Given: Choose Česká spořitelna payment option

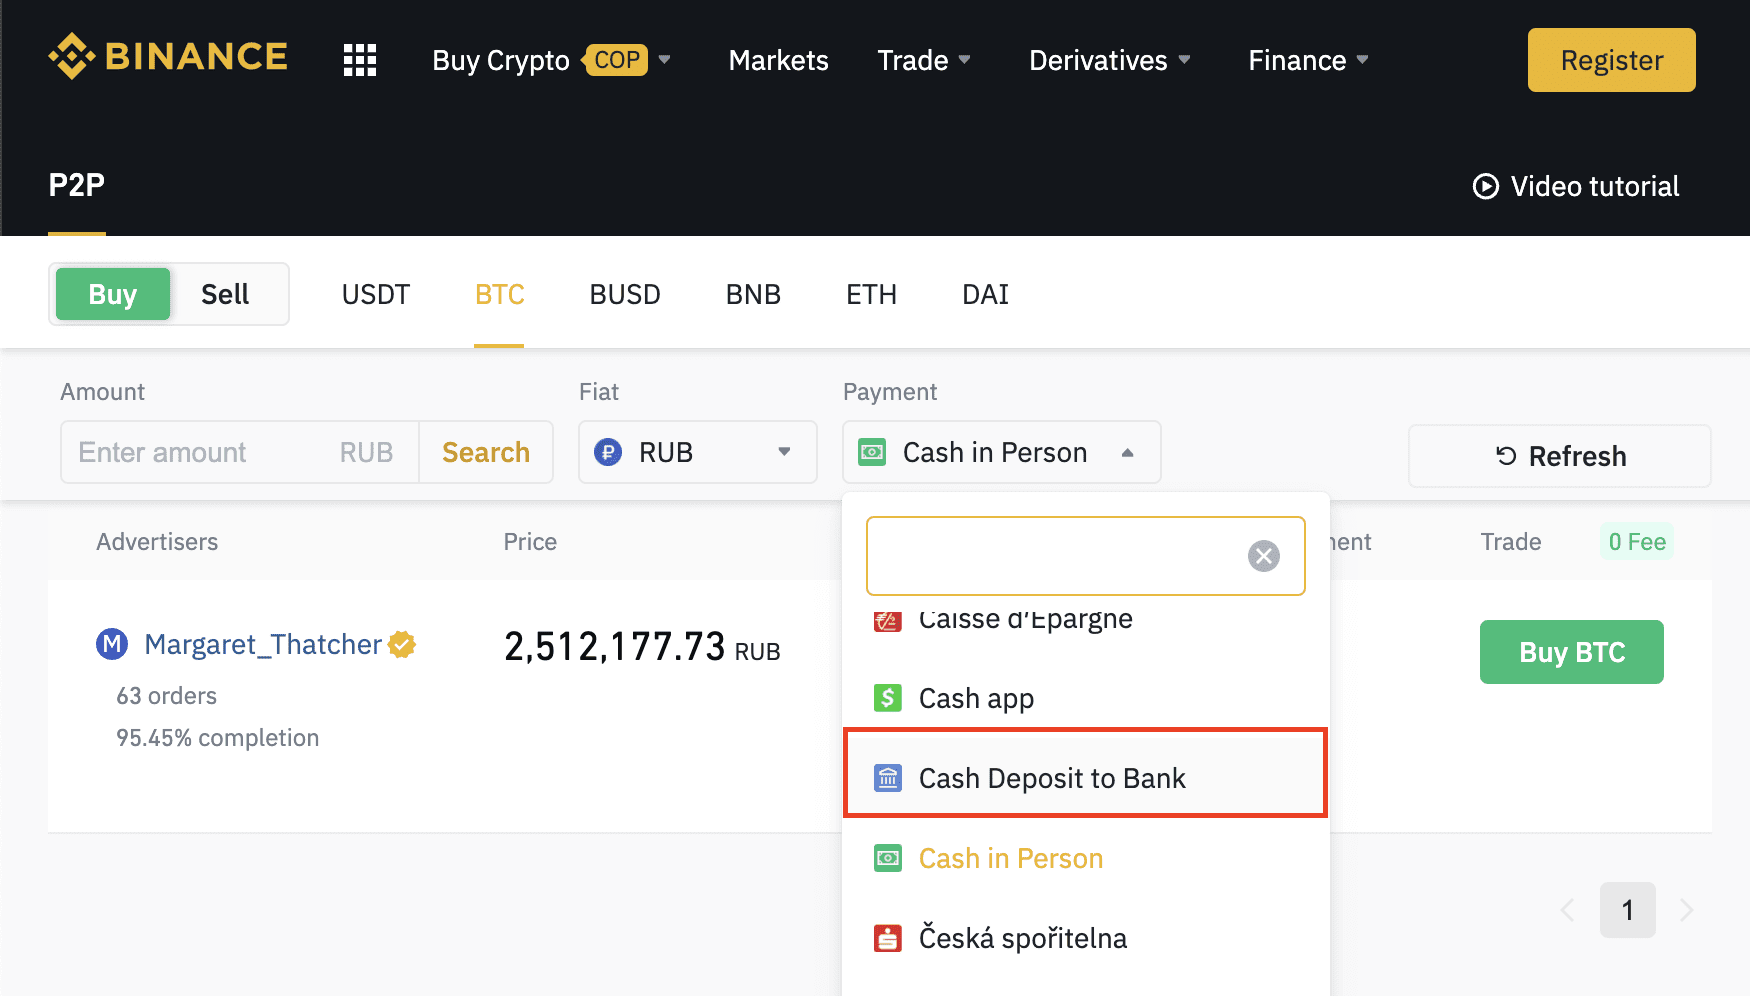Looking at the screenshot, I should 1086,938.
